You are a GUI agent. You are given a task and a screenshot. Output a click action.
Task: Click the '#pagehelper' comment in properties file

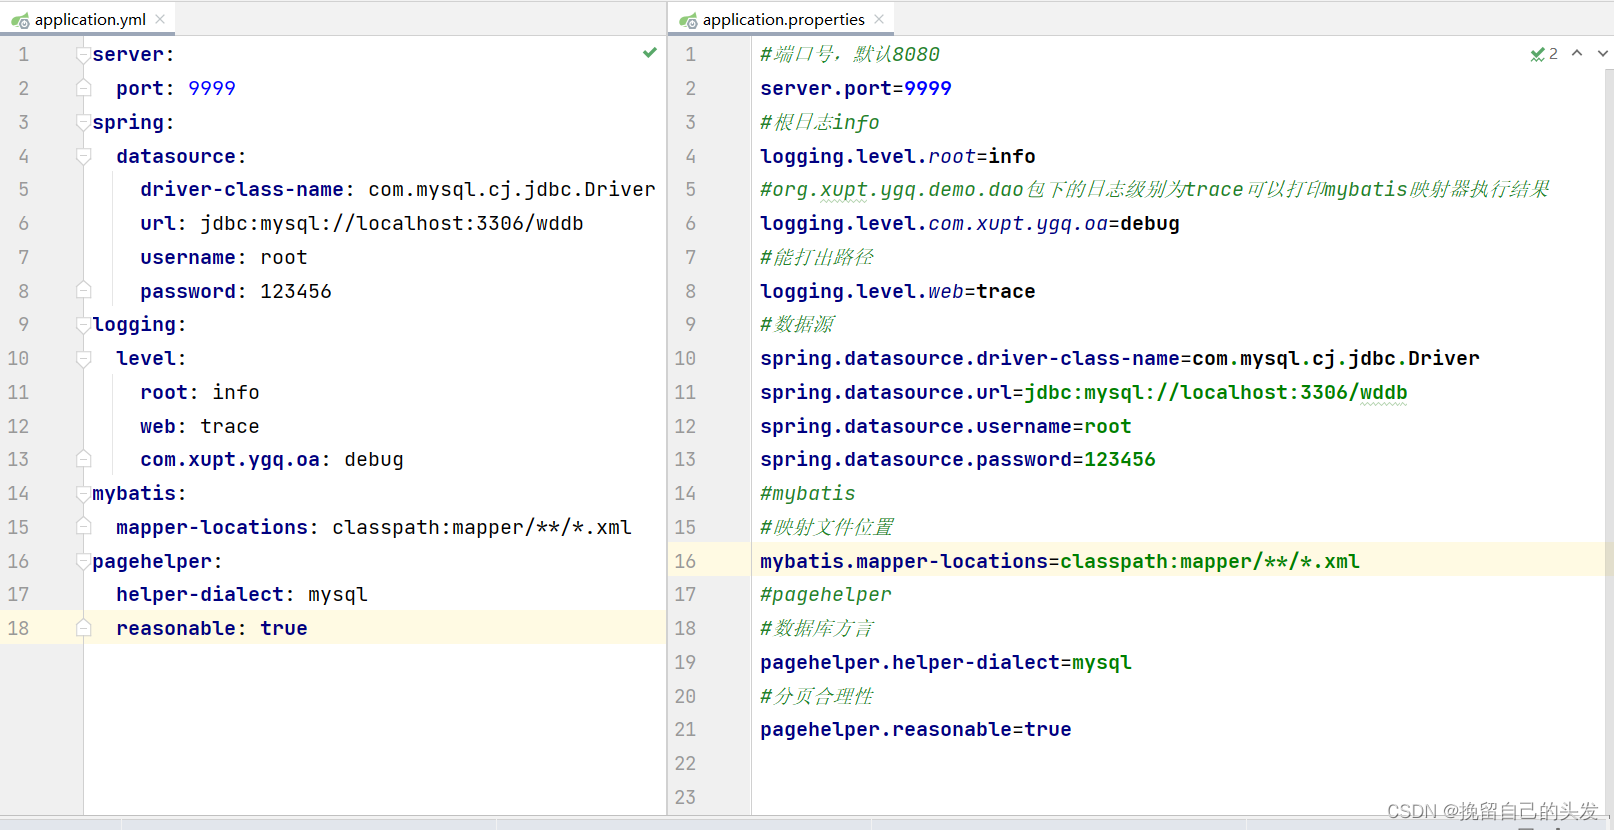tap(826, 594)
